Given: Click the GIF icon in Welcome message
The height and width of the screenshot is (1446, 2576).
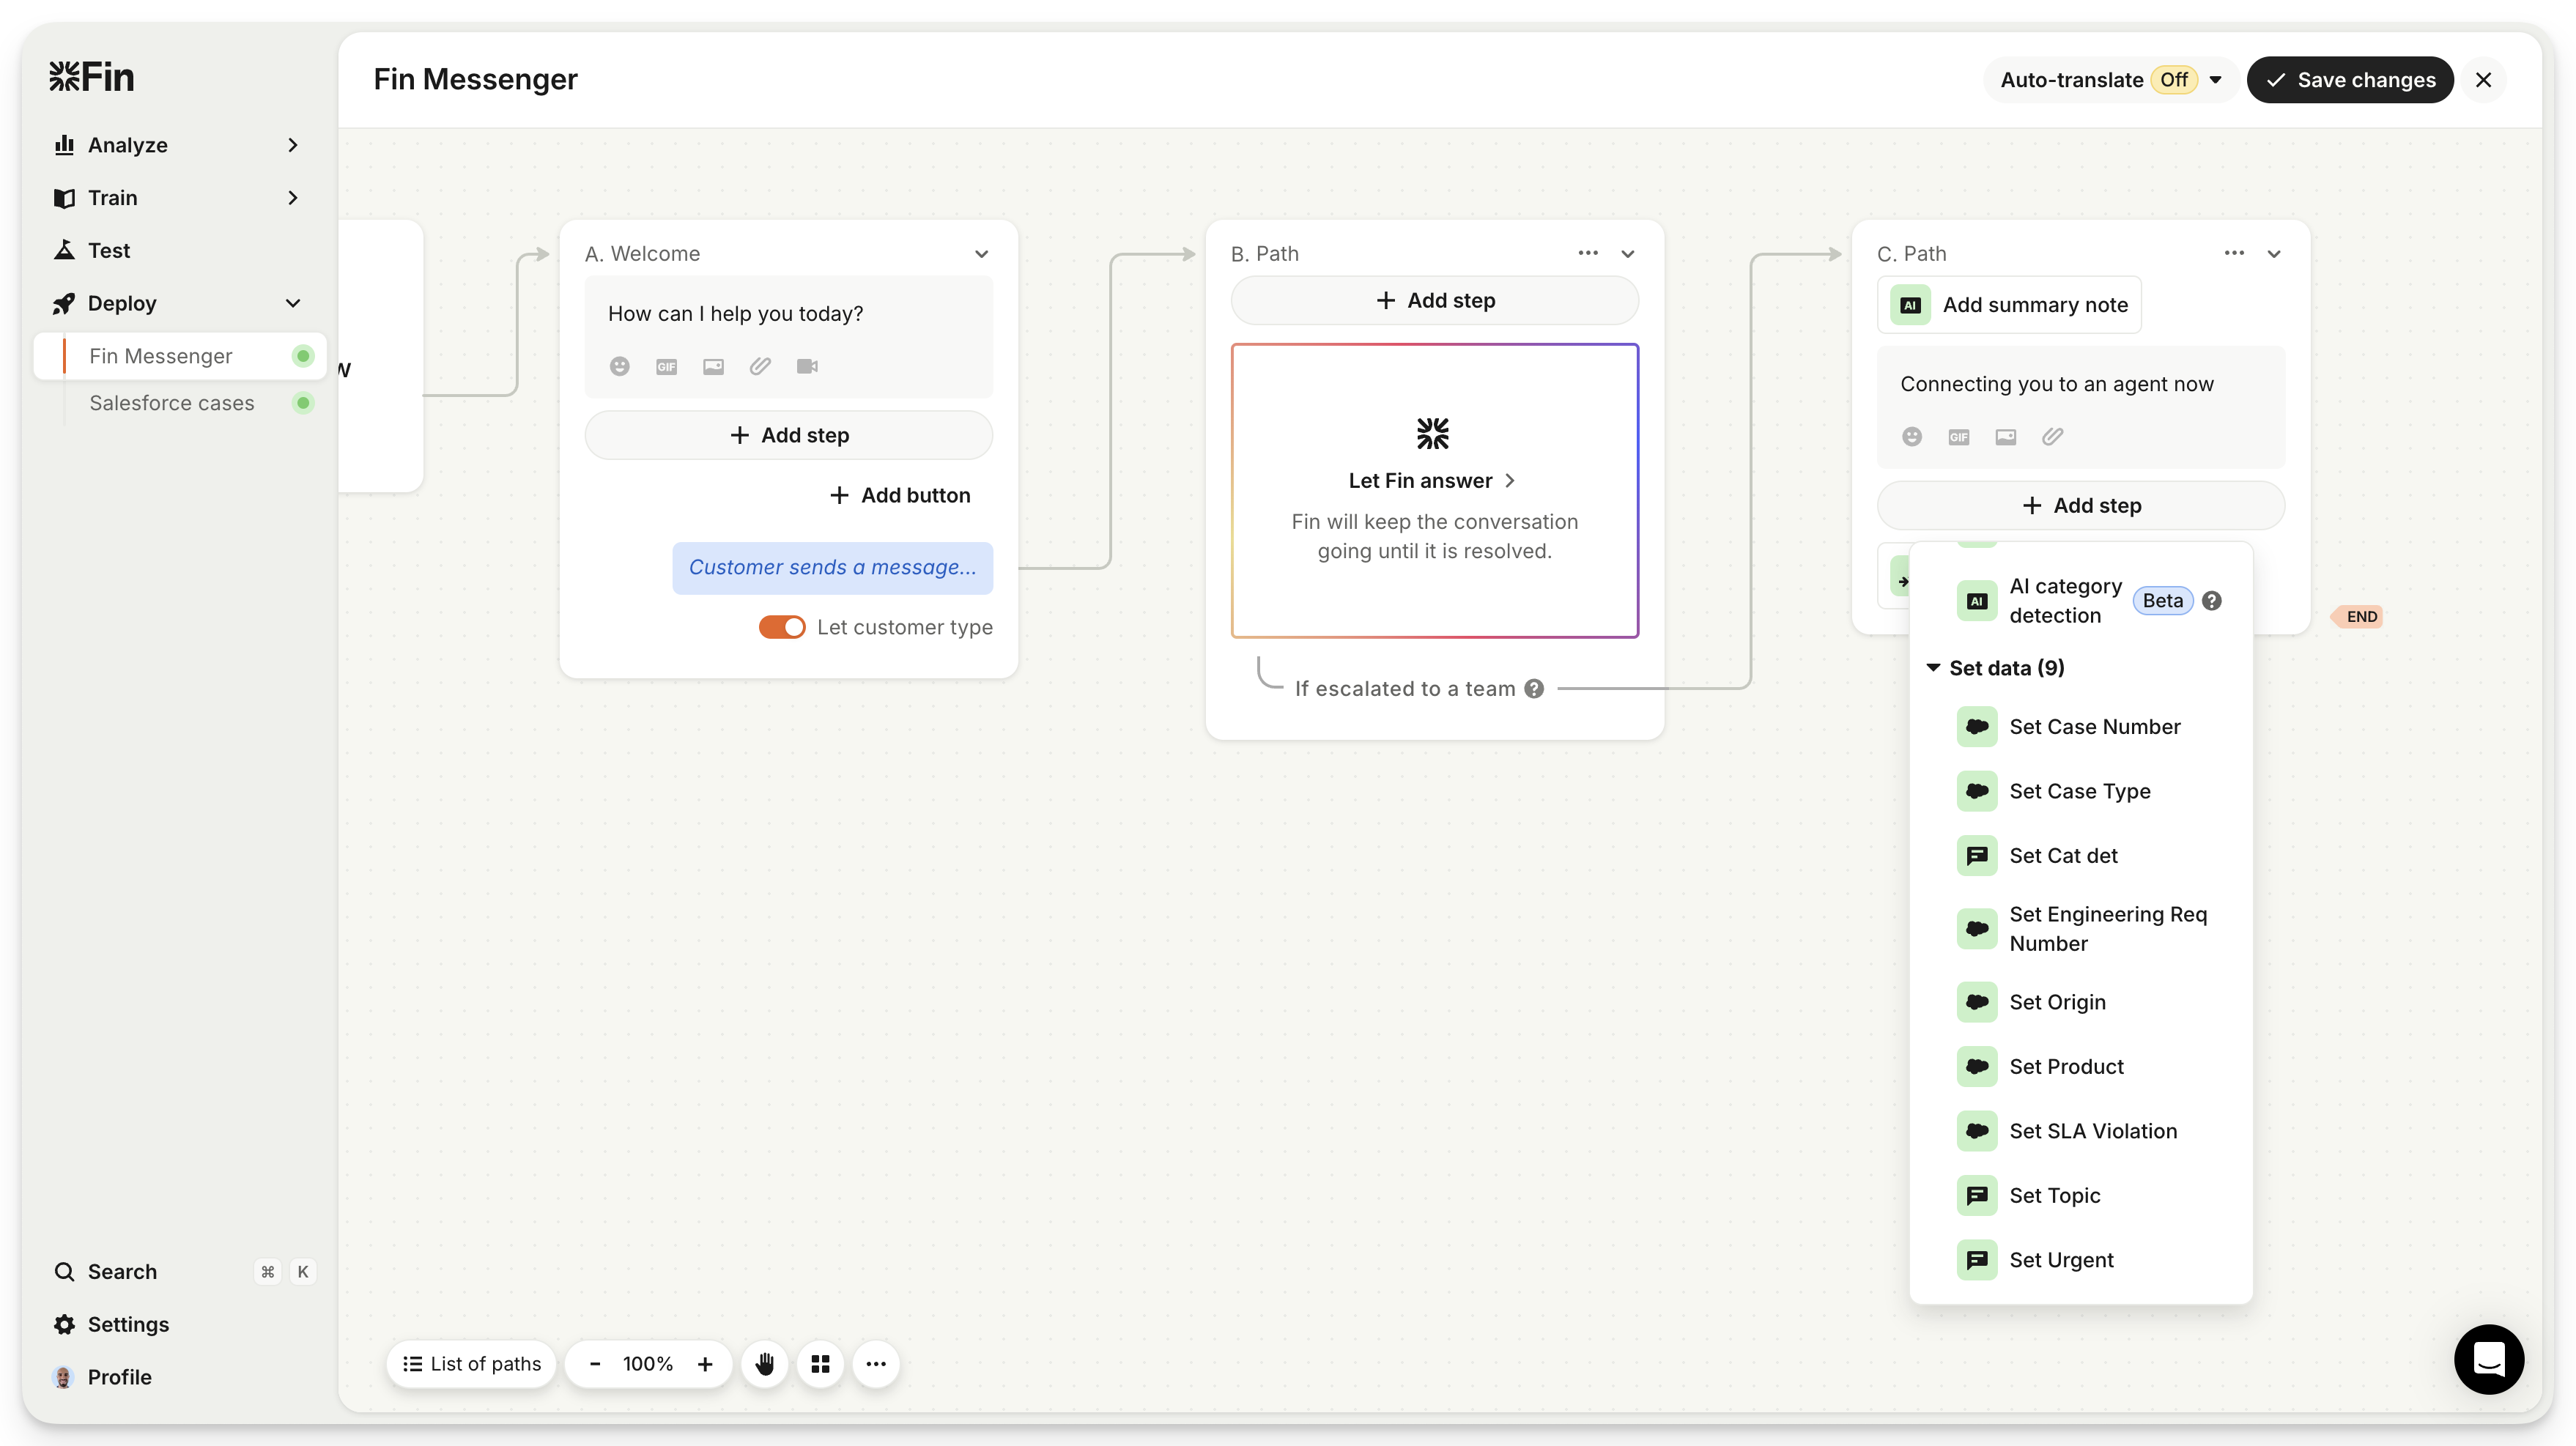Looking at the screenshot, I should (666, 366).
